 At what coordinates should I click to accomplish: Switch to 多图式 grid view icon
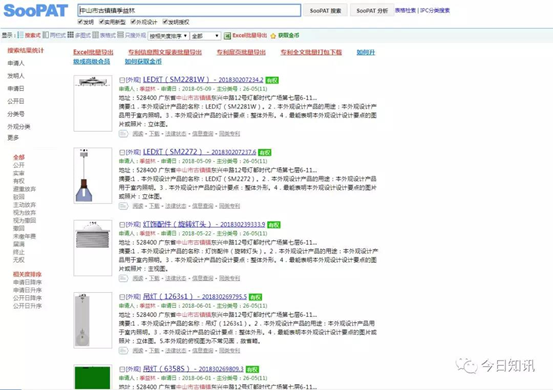click(x=71, y=35)
